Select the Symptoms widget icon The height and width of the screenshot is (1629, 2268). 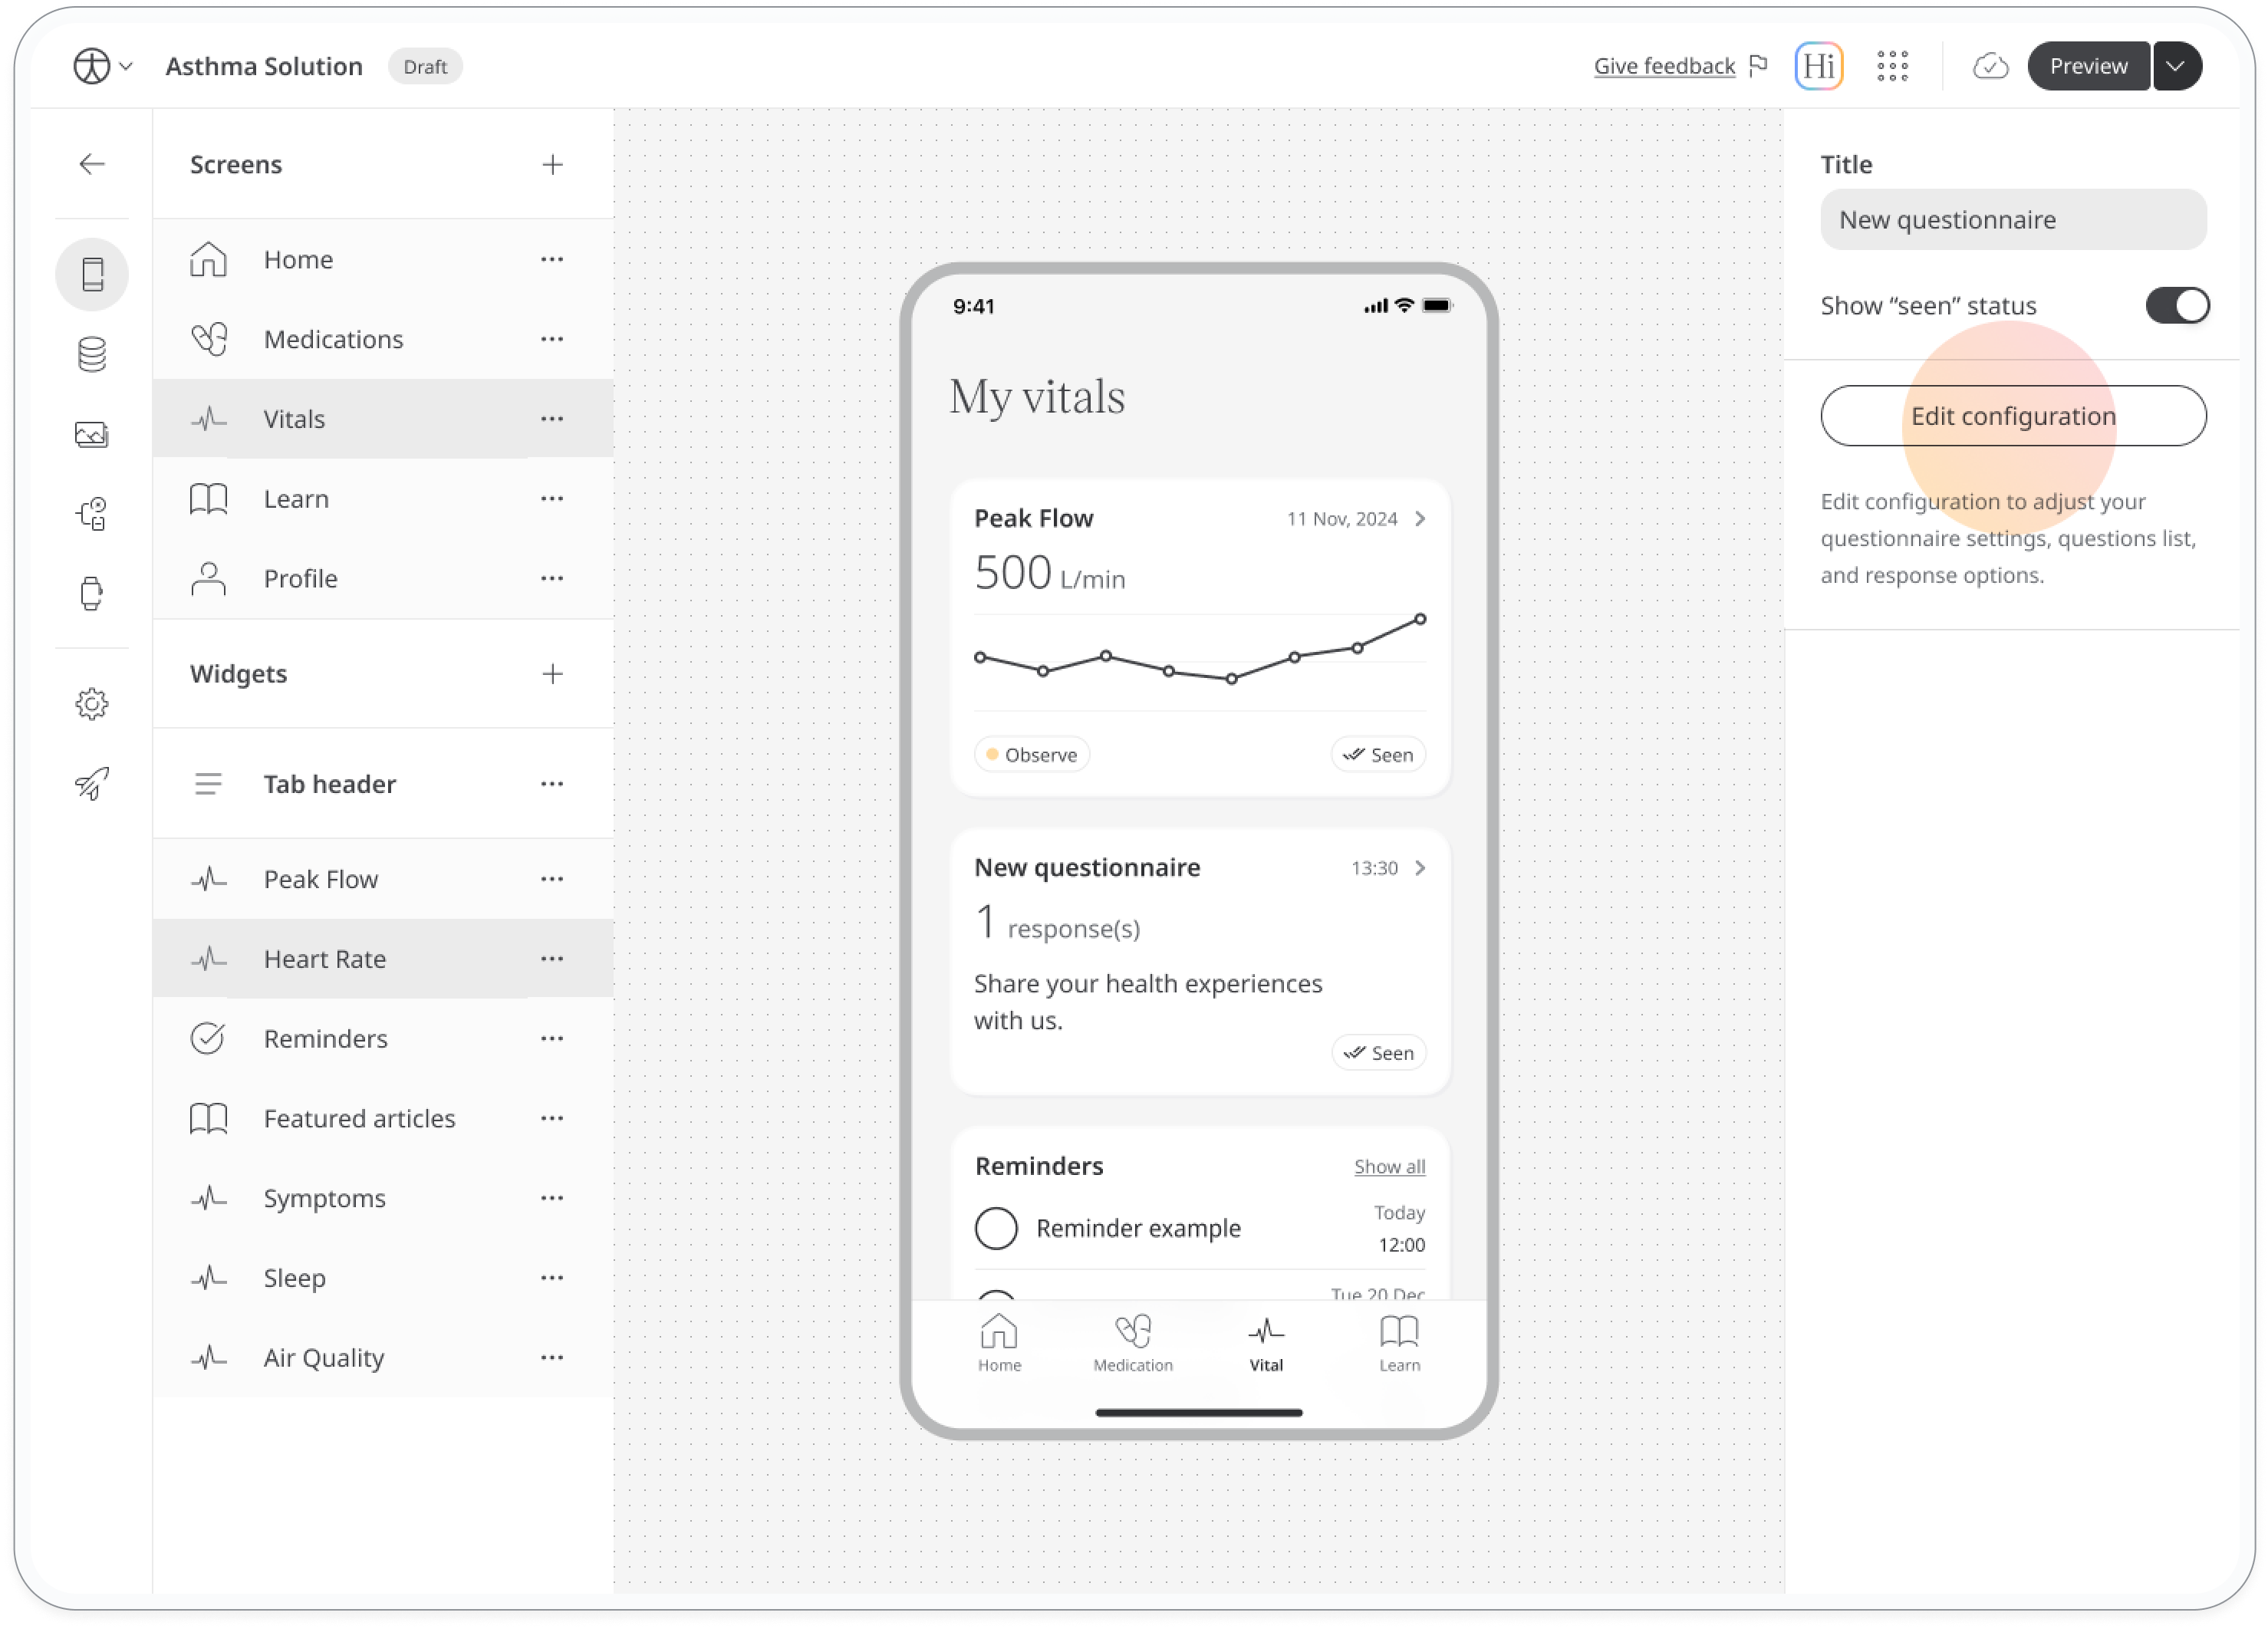208,1197
